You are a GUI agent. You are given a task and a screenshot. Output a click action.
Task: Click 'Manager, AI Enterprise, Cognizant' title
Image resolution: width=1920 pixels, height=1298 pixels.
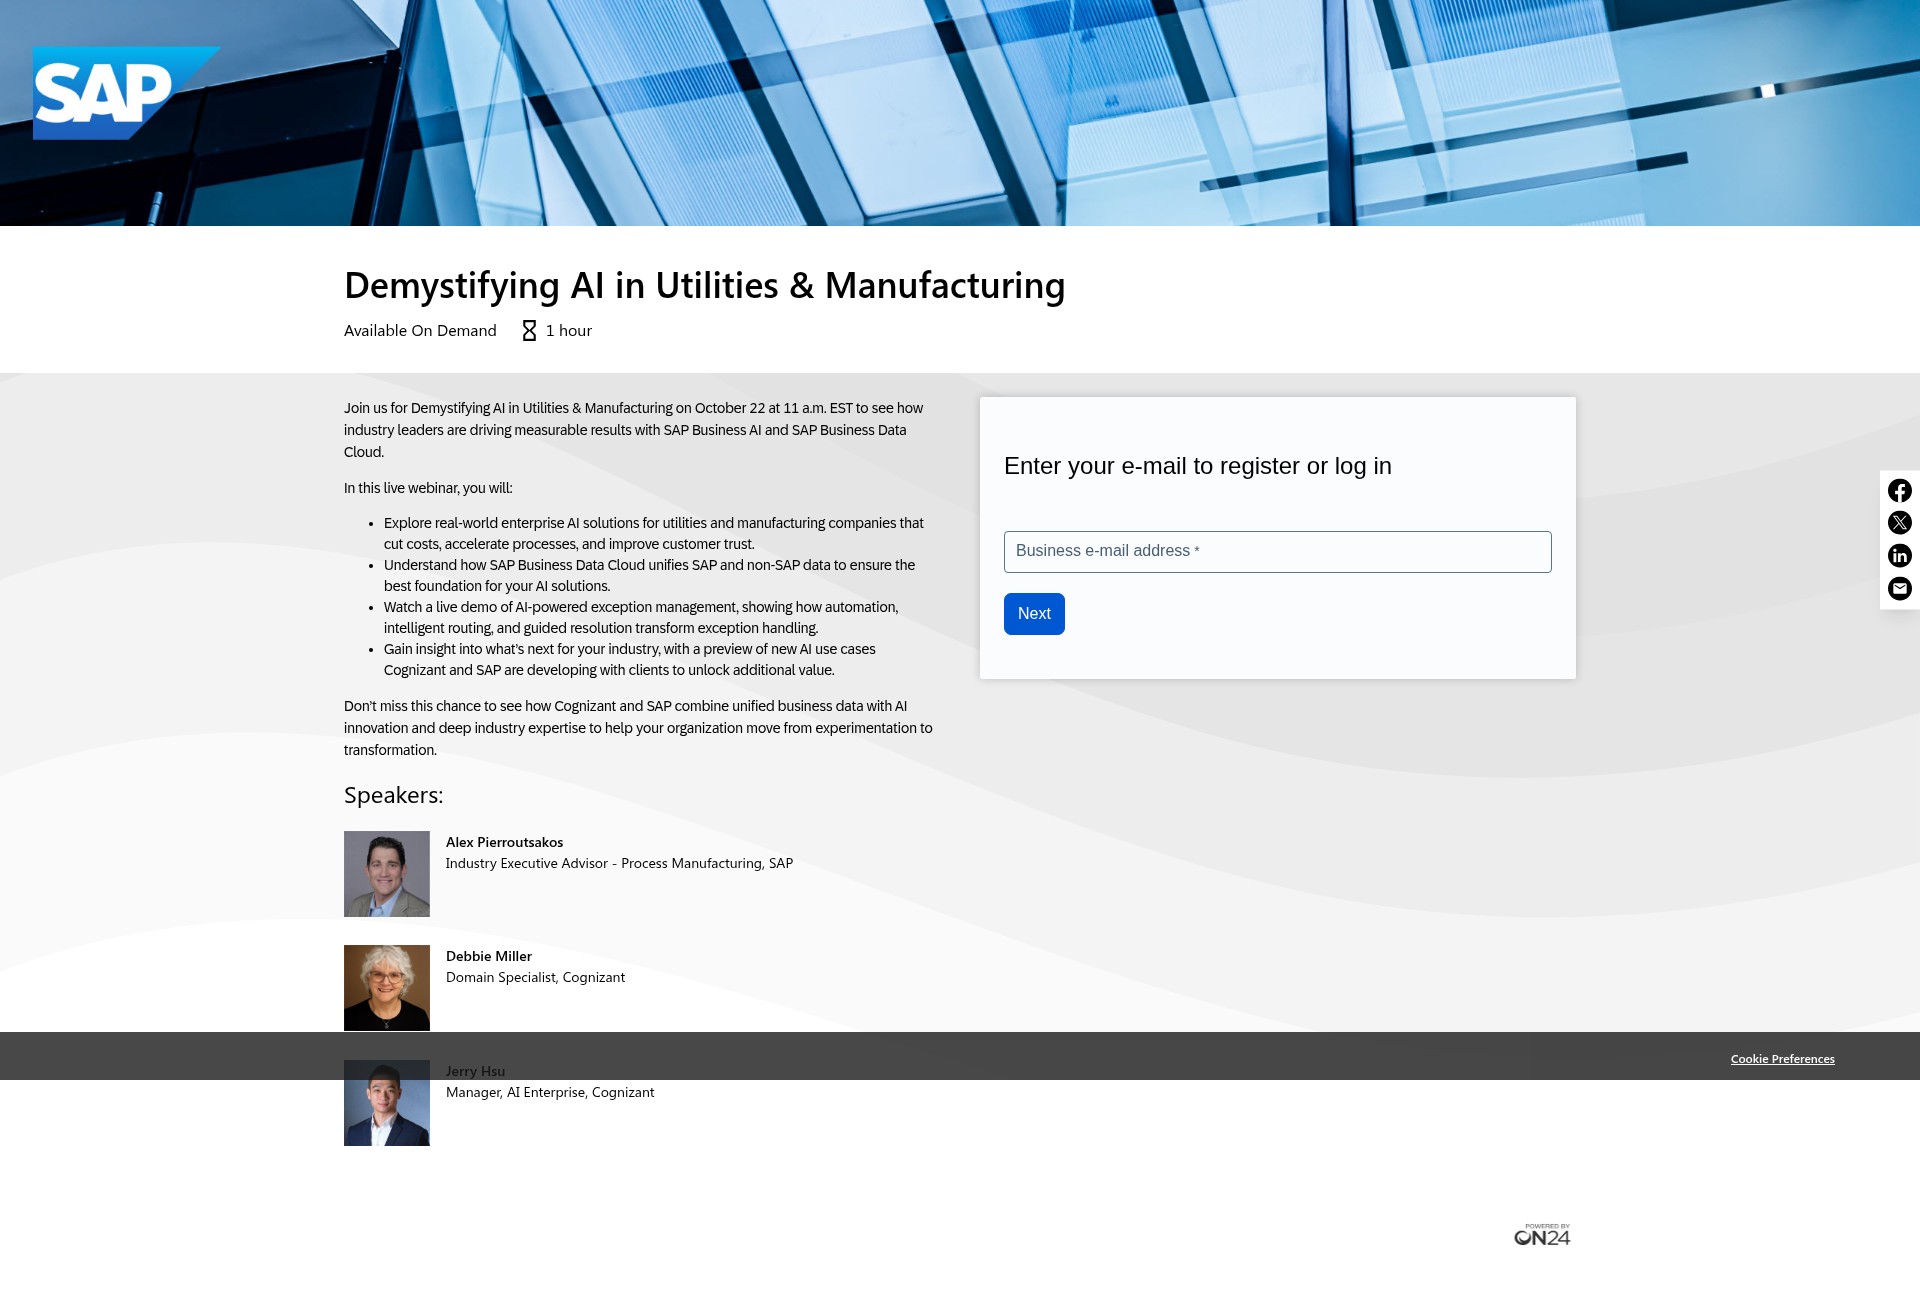[550, 1093]
